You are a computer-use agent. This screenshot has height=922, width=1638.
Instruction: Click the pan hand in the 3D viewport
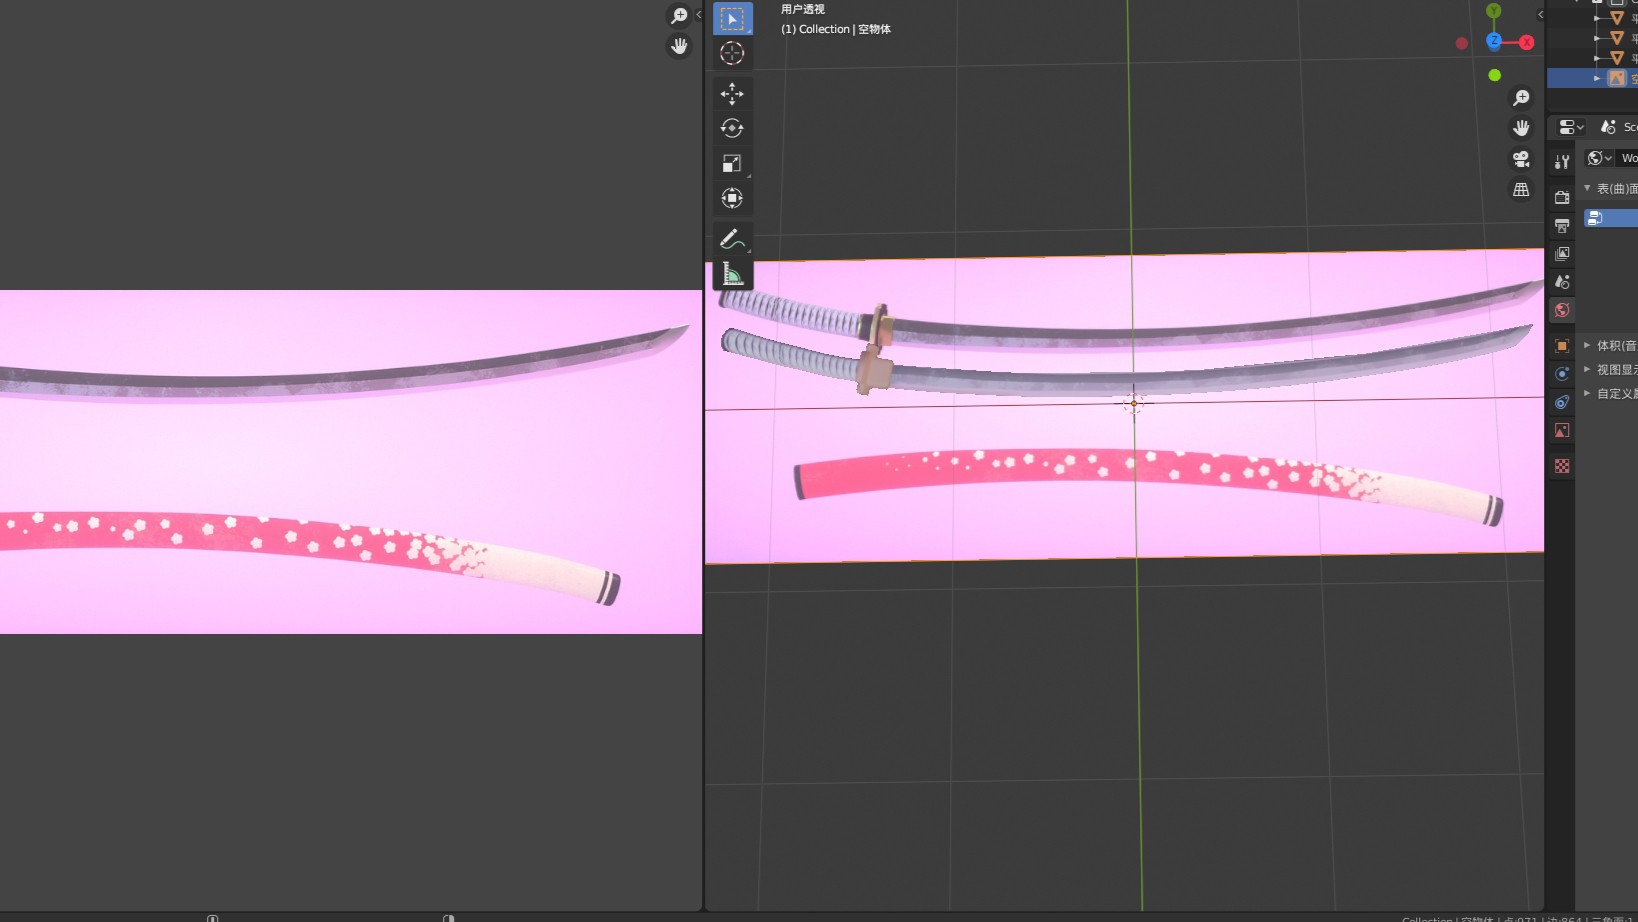tap(1521, 128)
